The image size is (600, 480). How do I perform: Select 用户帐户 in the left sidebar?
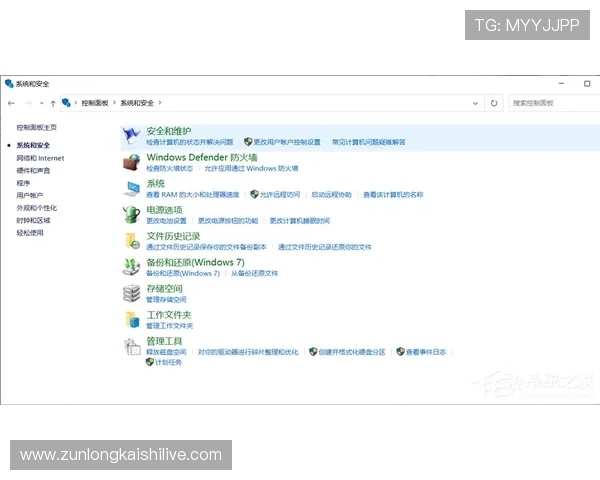point(30,195)
